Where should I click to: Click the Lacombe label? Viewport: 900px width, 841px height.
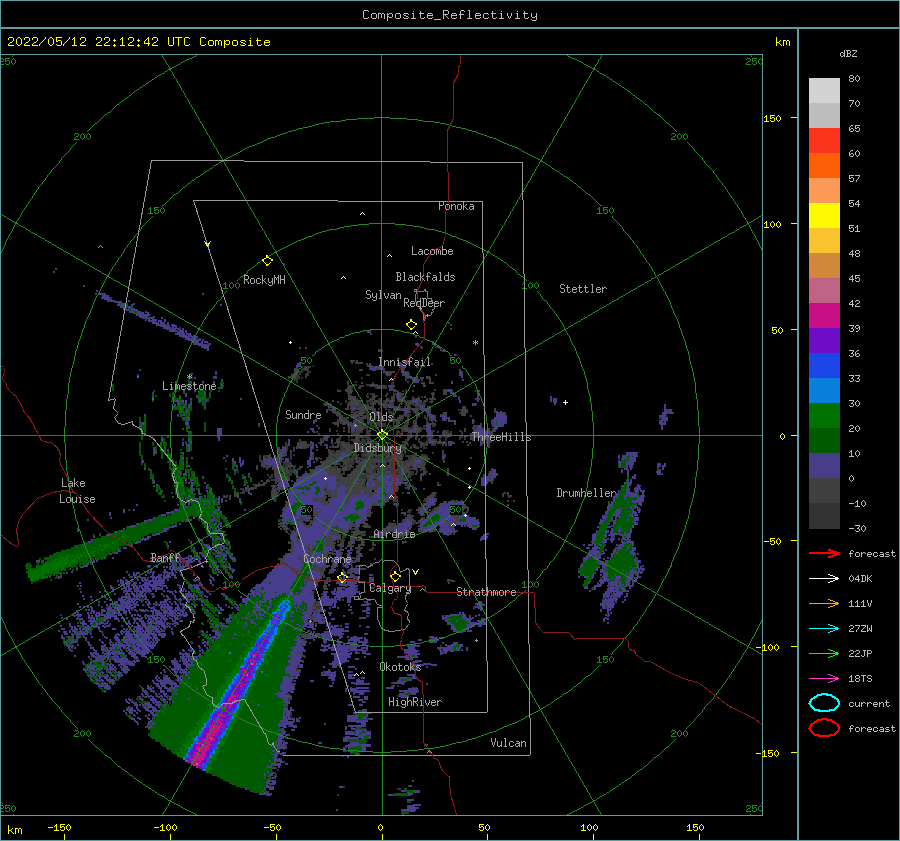(x=432, y=251)
